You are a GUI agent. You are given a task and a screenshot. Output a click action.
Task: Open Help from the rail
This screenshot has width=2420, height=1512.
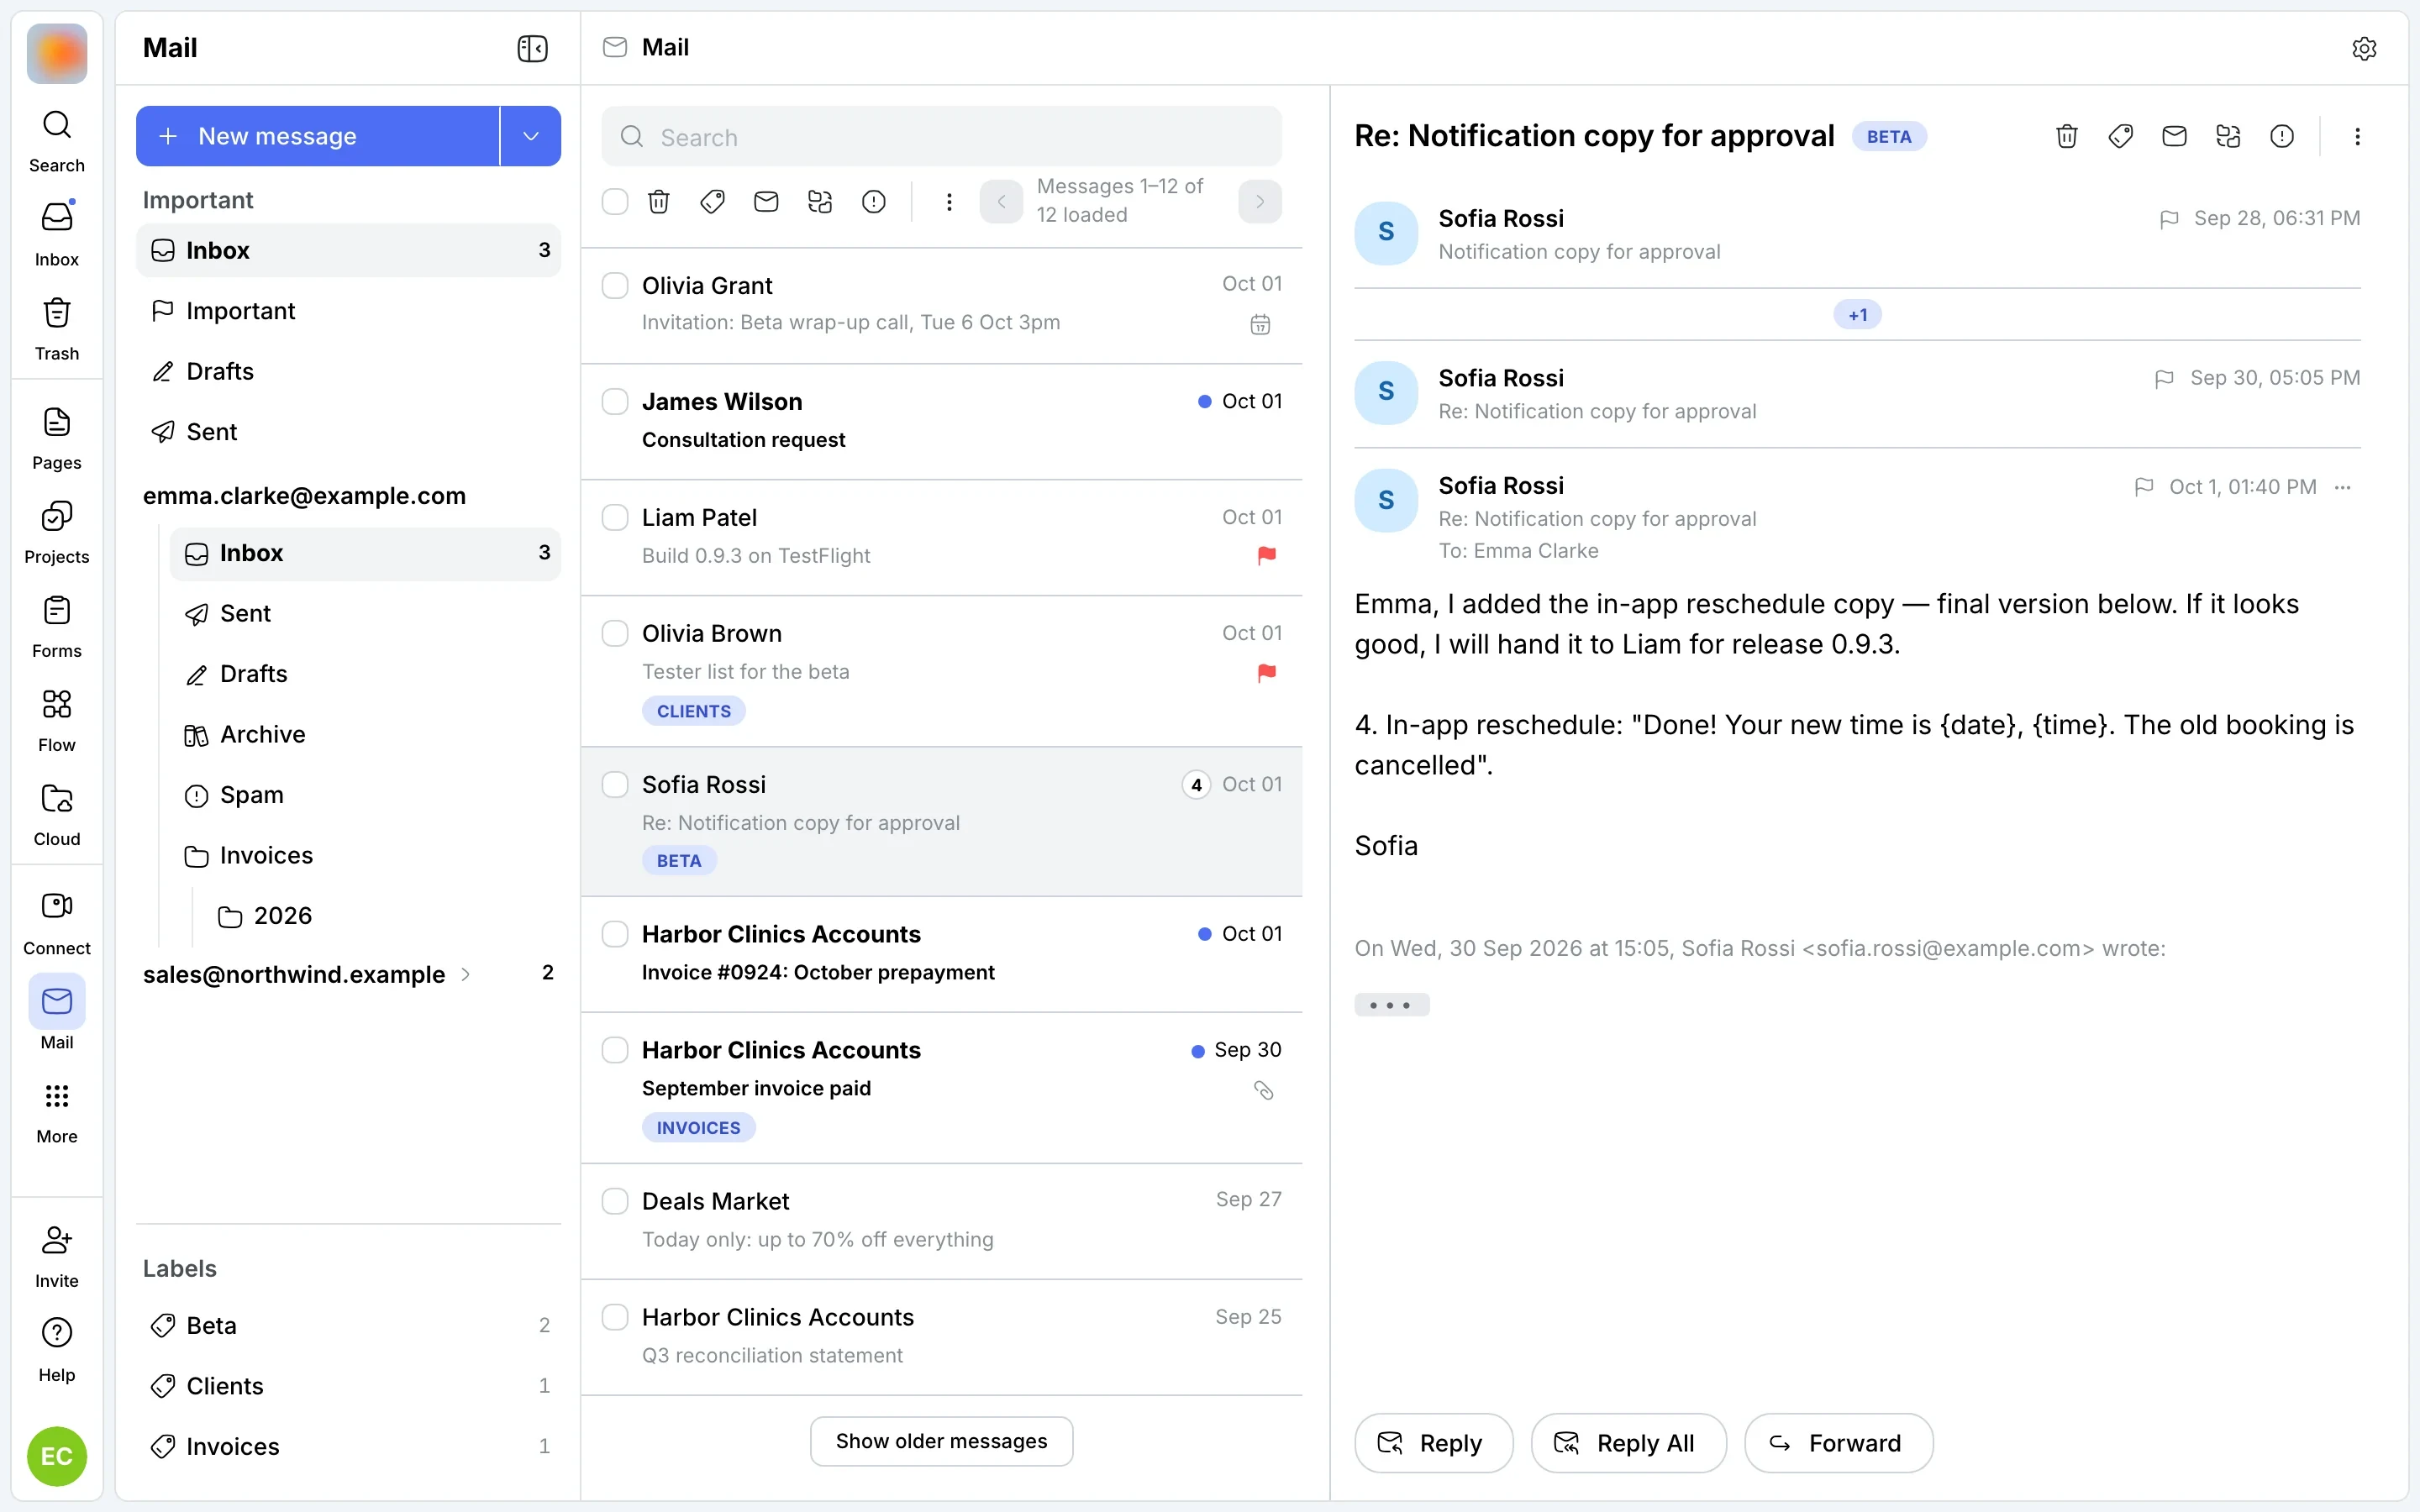(x=57, y=1351)
